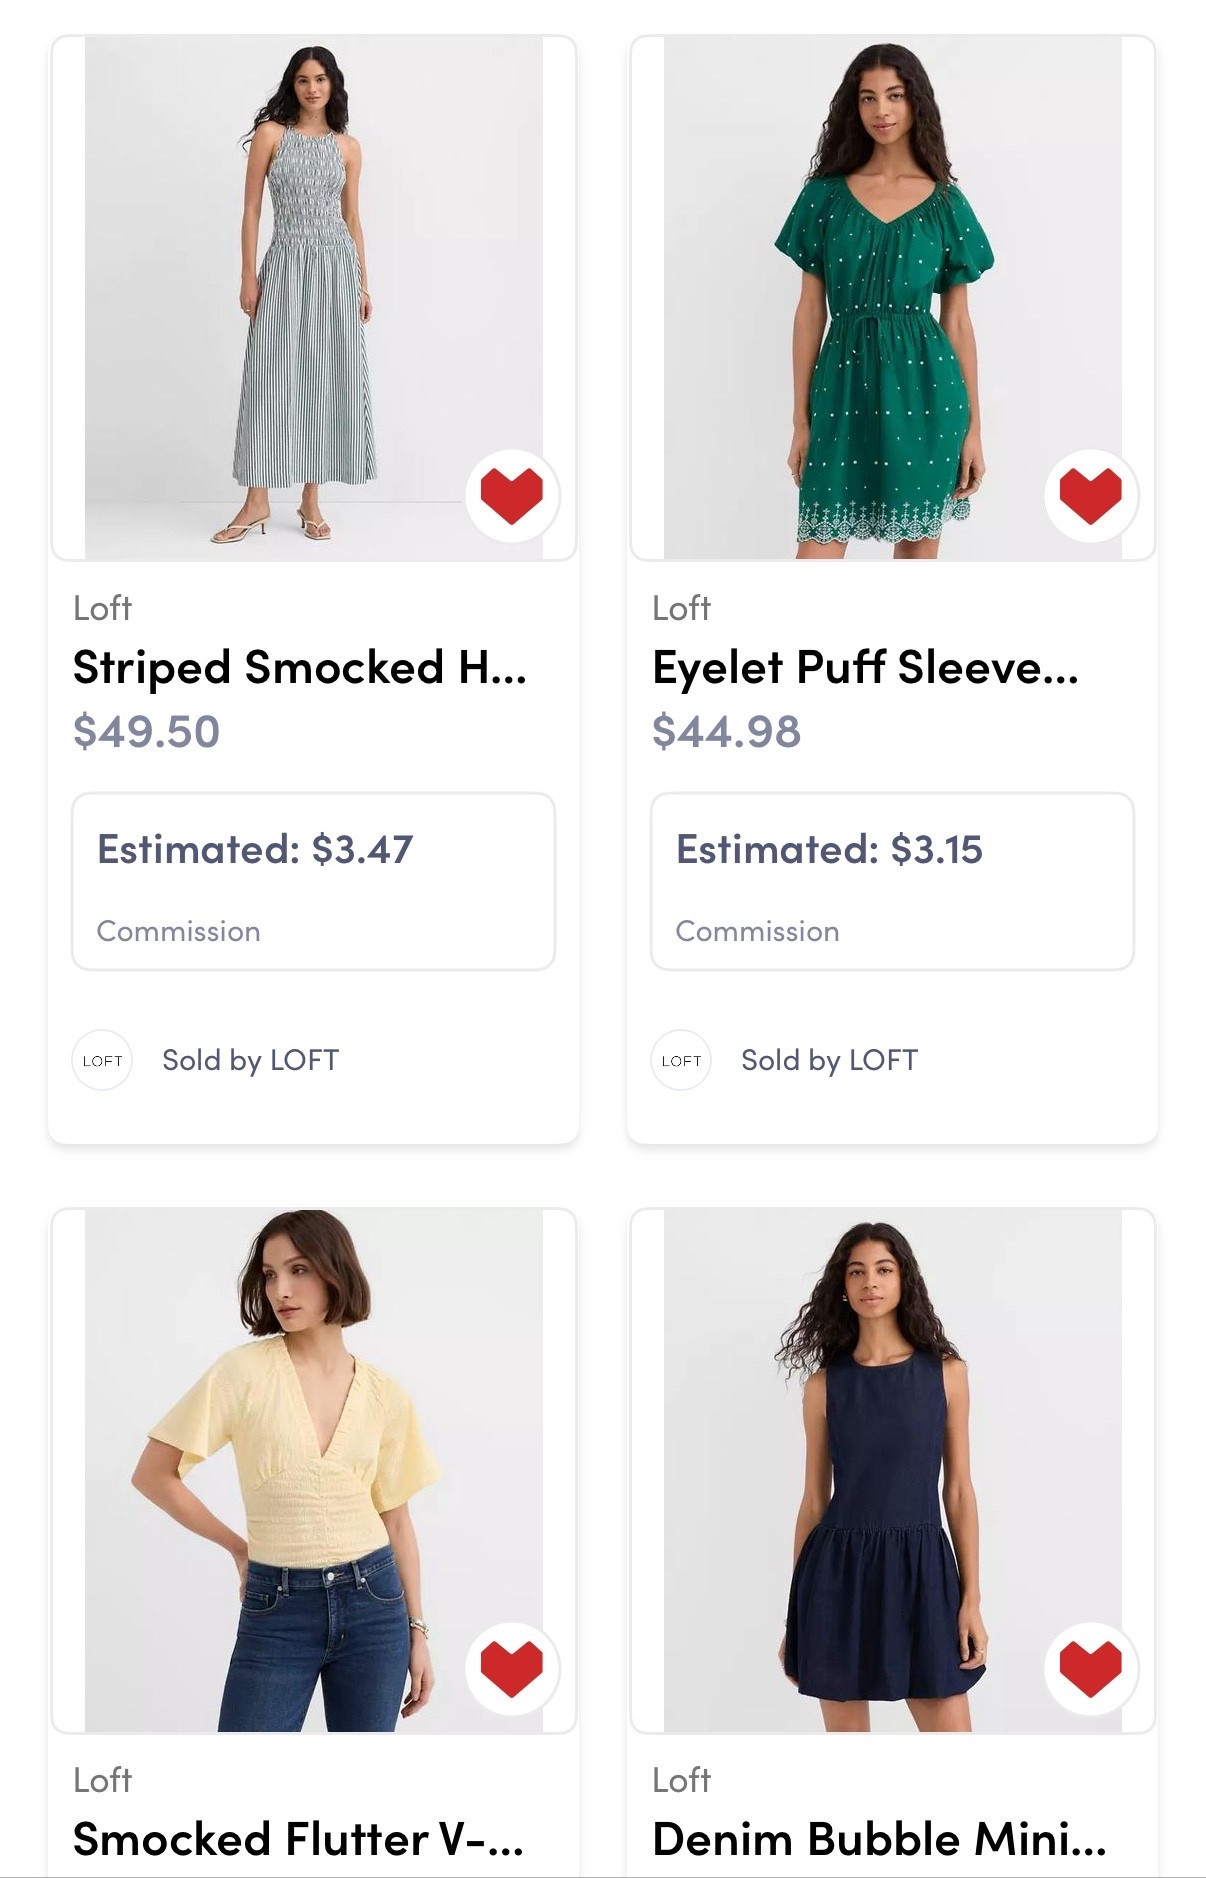Screen dimensions: 1206x1878
Task: Open Striped Smocked H... product title
Action: pyautogui.click(x=300, y=668)
